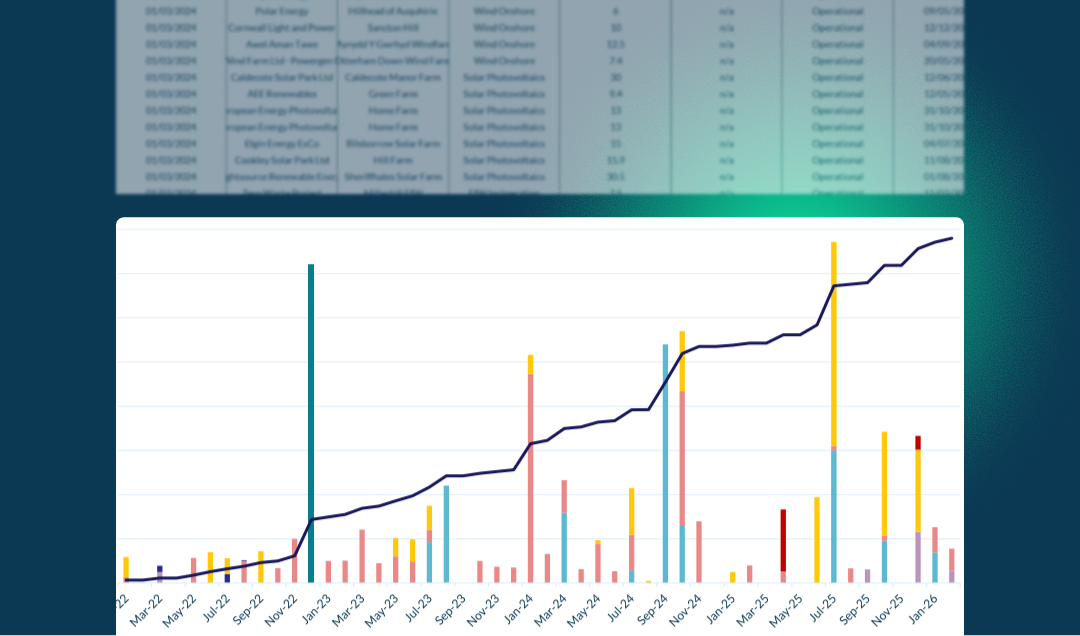The height and width of the screenshot is (636, 1080).
Task: Click the 15.9 capacity value
Action: click(615, 160)
